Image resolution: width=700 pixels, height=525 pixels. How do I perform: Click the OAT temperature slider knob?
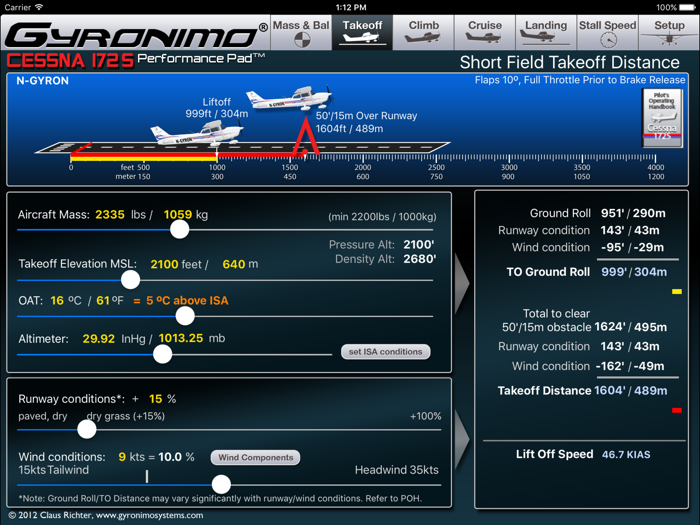[185, 316]
